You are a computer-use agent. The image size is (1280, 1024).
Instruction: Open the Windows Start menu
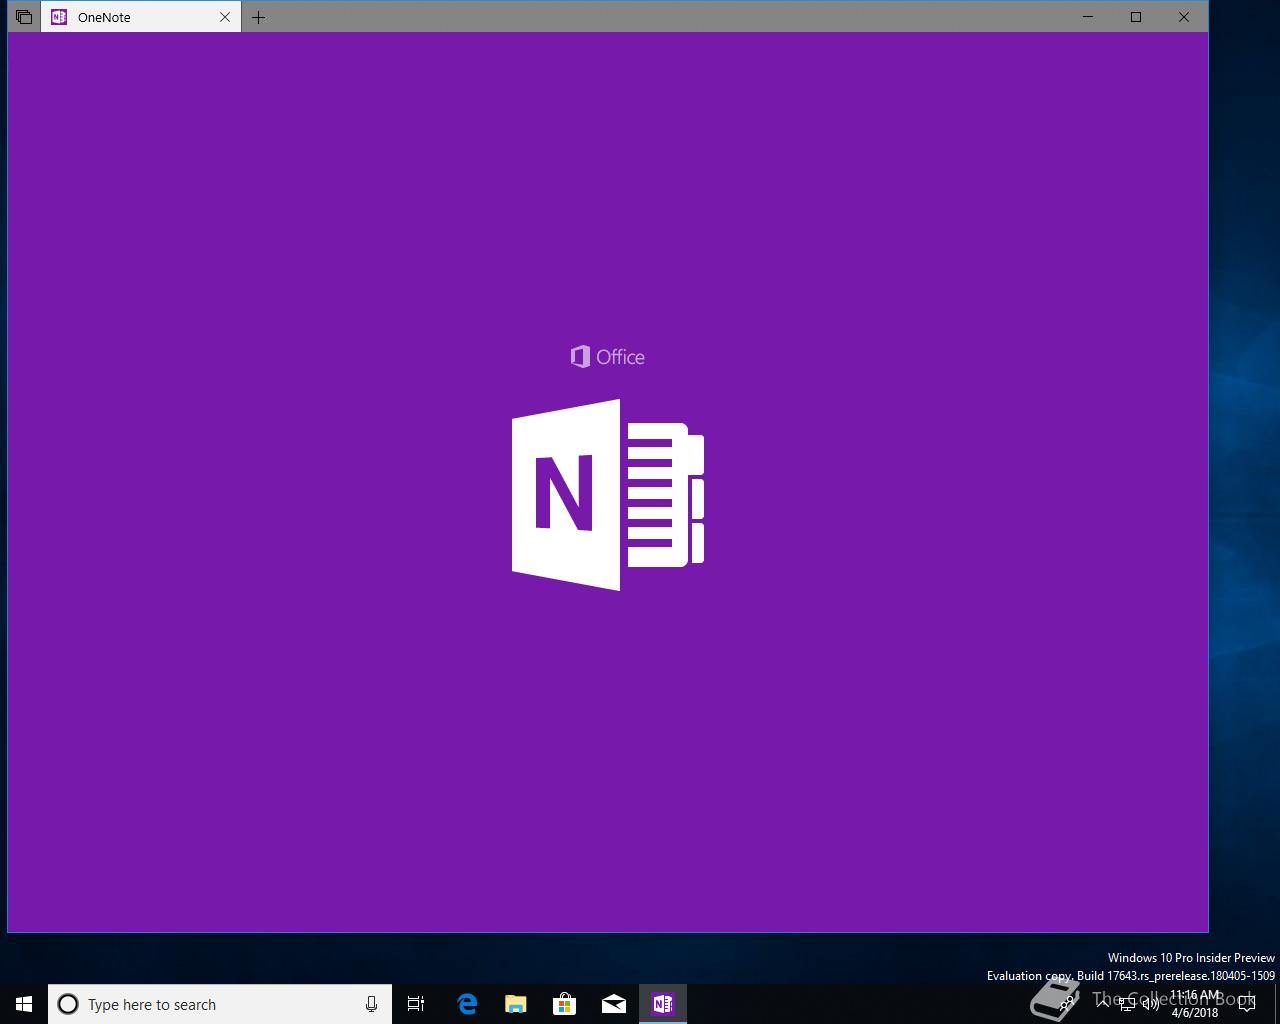click(24, 1004)
